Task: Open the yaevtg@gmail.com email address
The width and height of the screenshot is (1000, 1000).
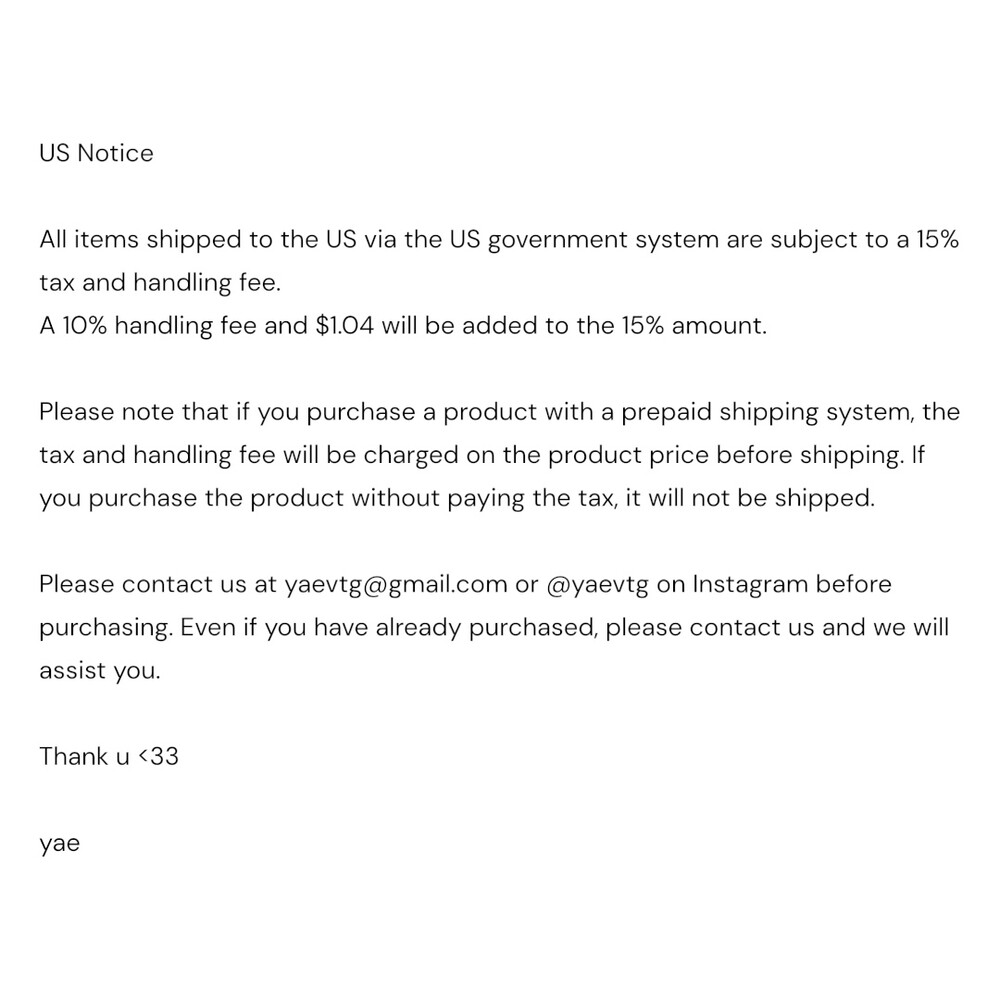Action: click(x=396, y=584)
